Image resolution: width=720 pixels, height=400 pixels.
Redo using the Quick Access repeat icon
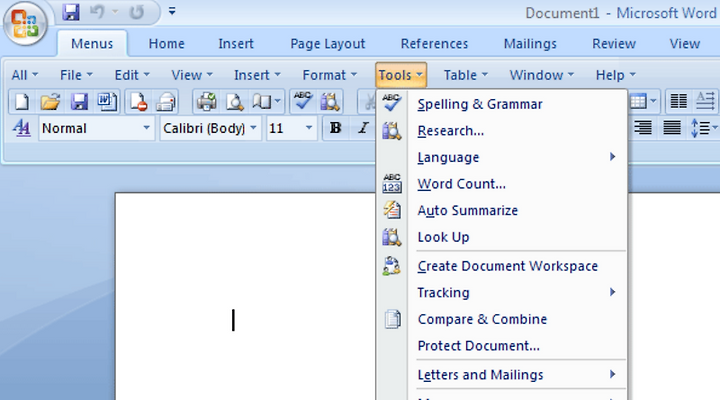[x=137, y=12]
